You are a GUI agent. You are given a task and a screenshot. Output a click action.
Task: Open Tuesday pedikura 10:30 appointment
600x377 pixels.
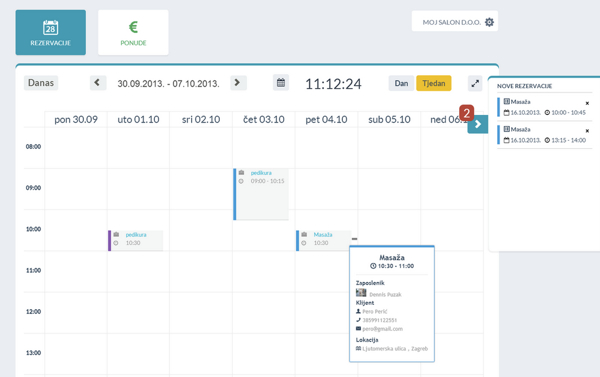click(x=136, y=240)
